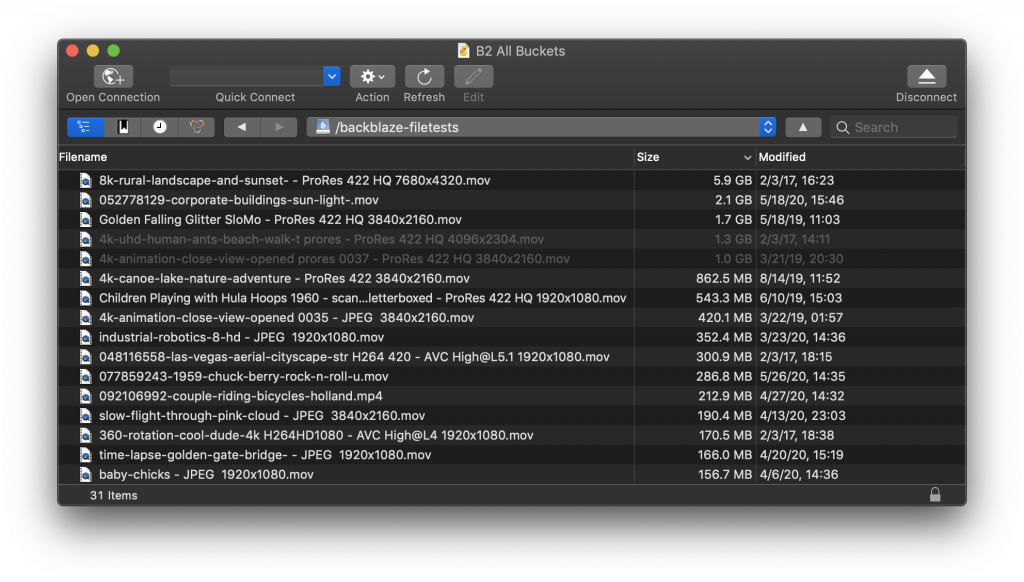
Task: Click file icon of industrial-robotics row
Action: coord(86,337)
